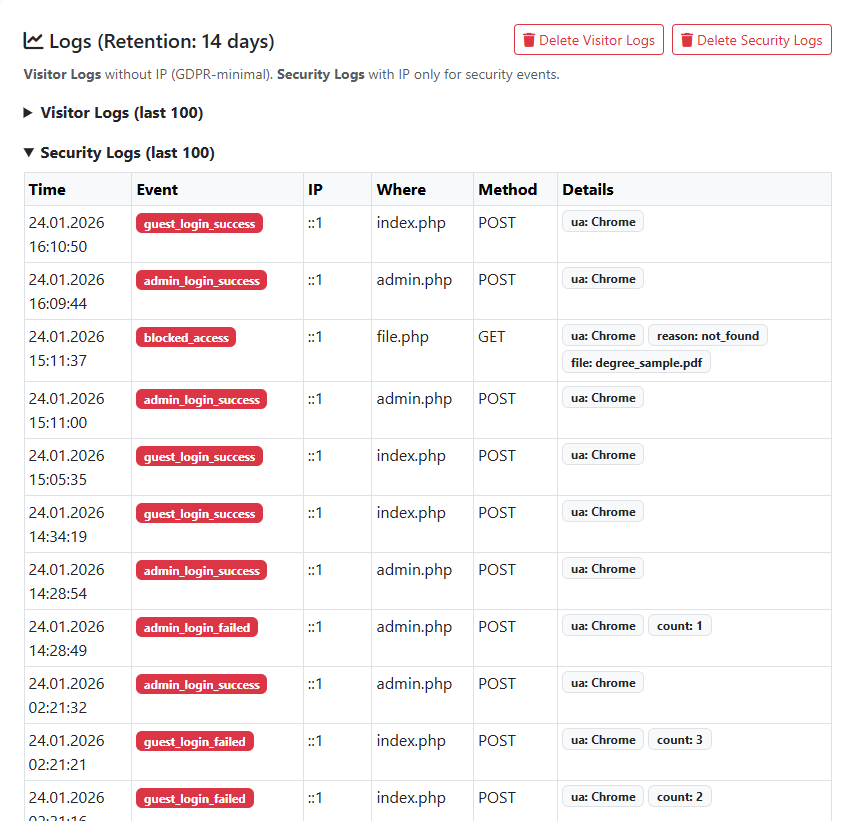This screenshot has height=821, width=850.
Task: Click the admin_login_failed event badge
Action: [x=198, y=628]
